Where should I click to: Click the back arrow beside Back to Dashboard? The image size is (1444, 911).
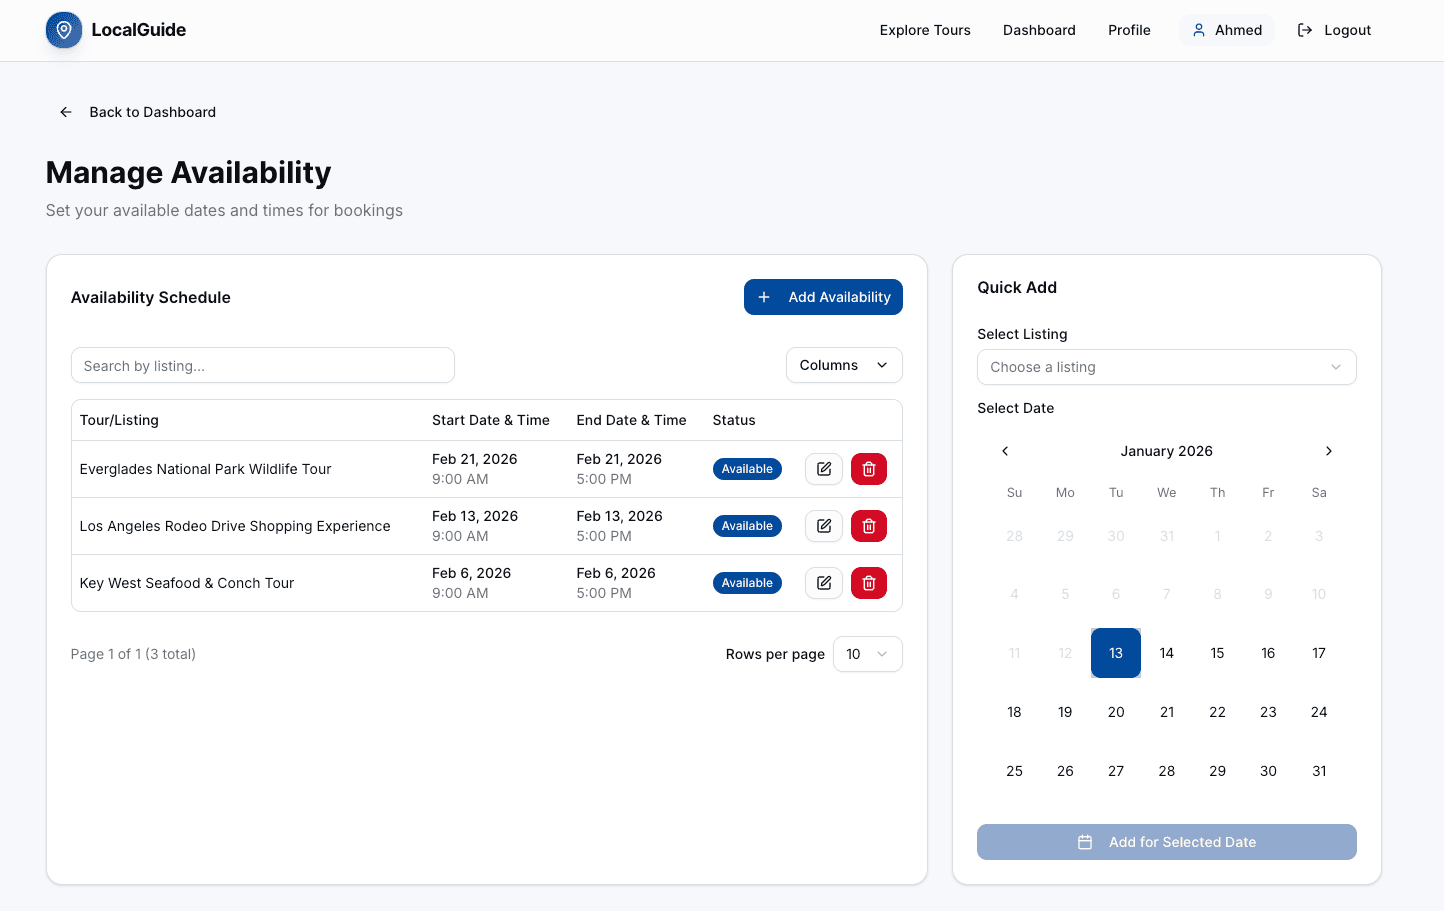[65, 112]
